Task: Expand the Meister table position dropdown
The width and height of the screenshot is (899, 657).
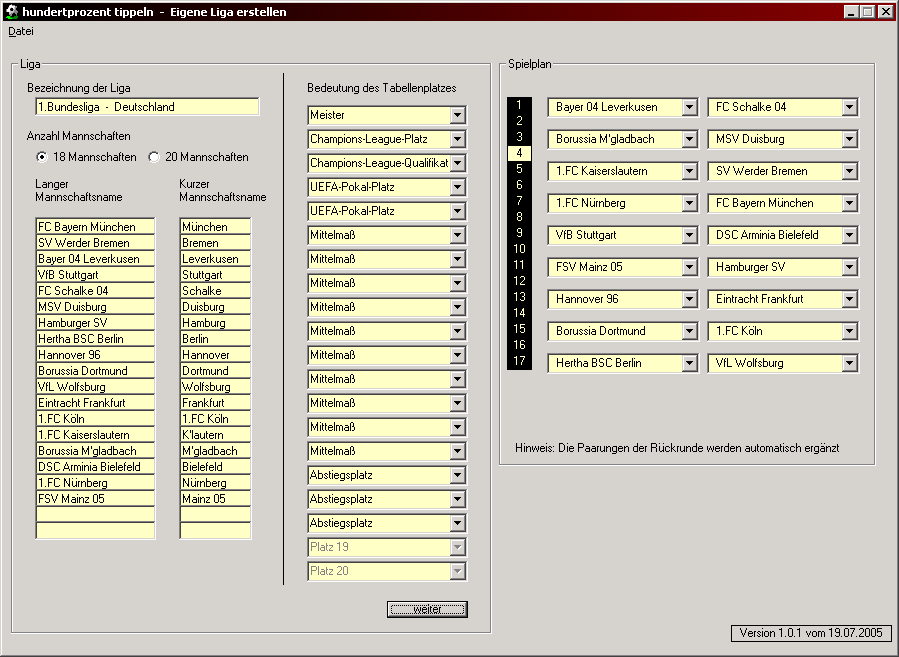Action: 457,115
